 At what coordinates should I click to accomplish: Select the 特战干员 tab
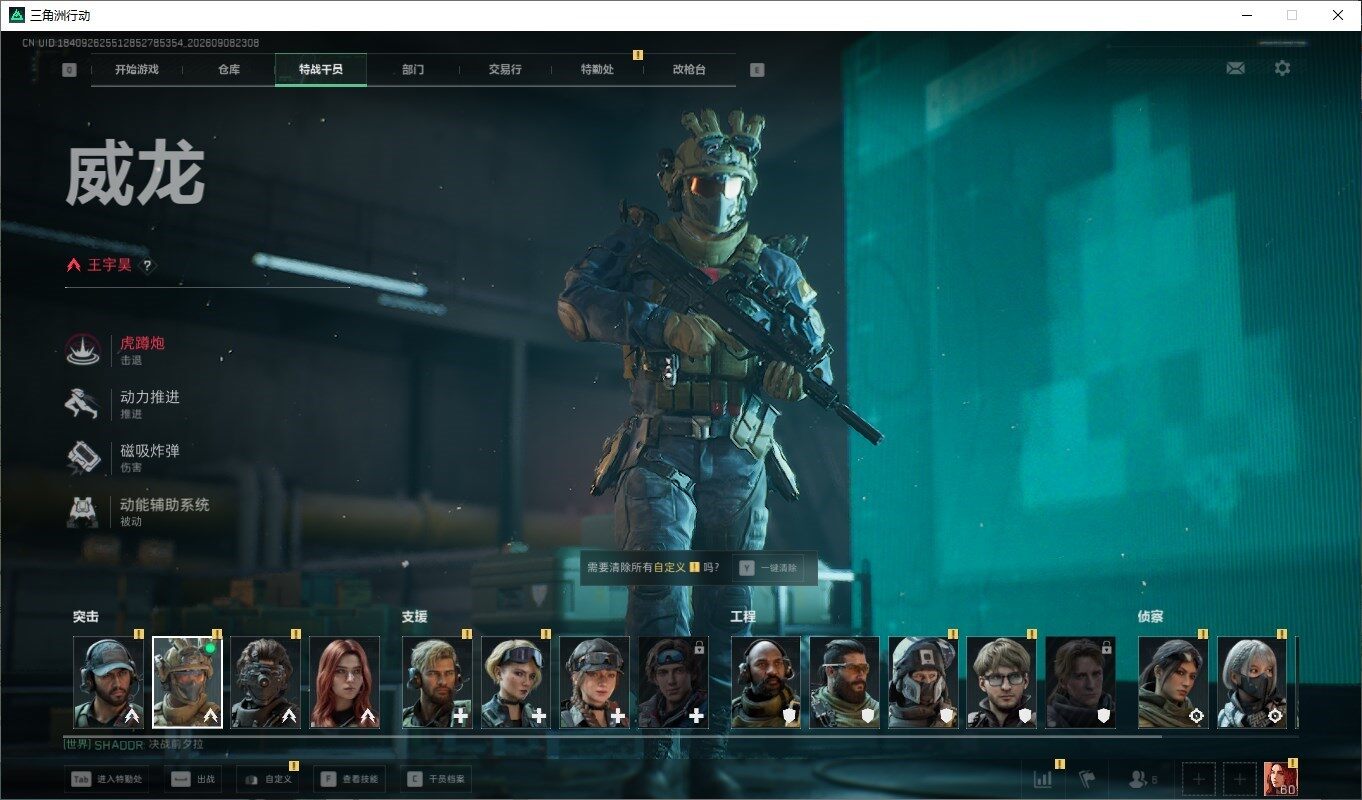click(x=321, y=70)
